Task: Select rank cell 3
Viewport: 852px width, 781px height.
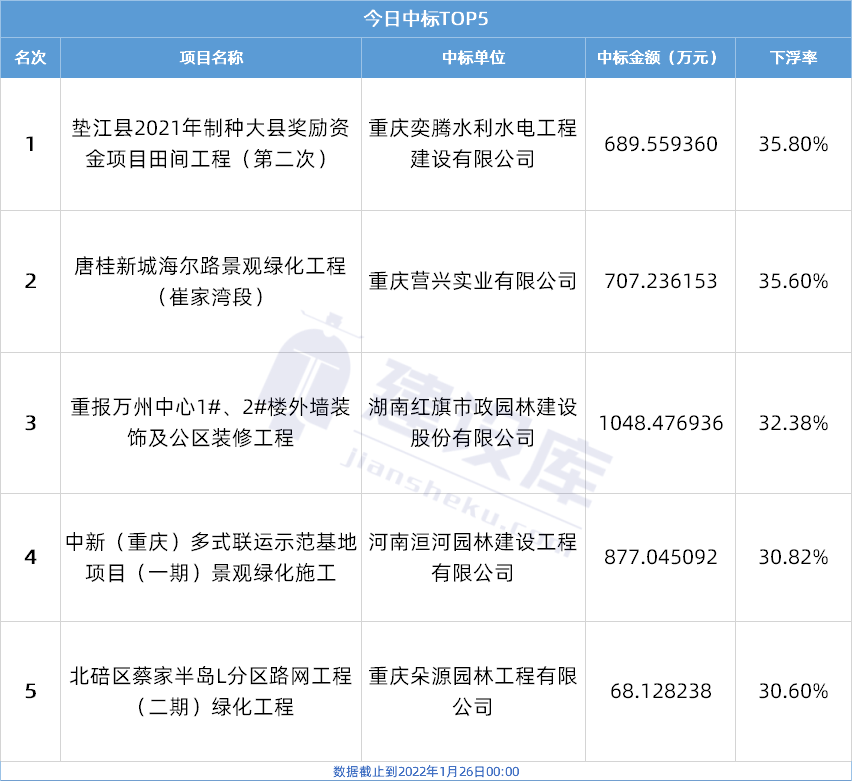Action: (30, 423)
